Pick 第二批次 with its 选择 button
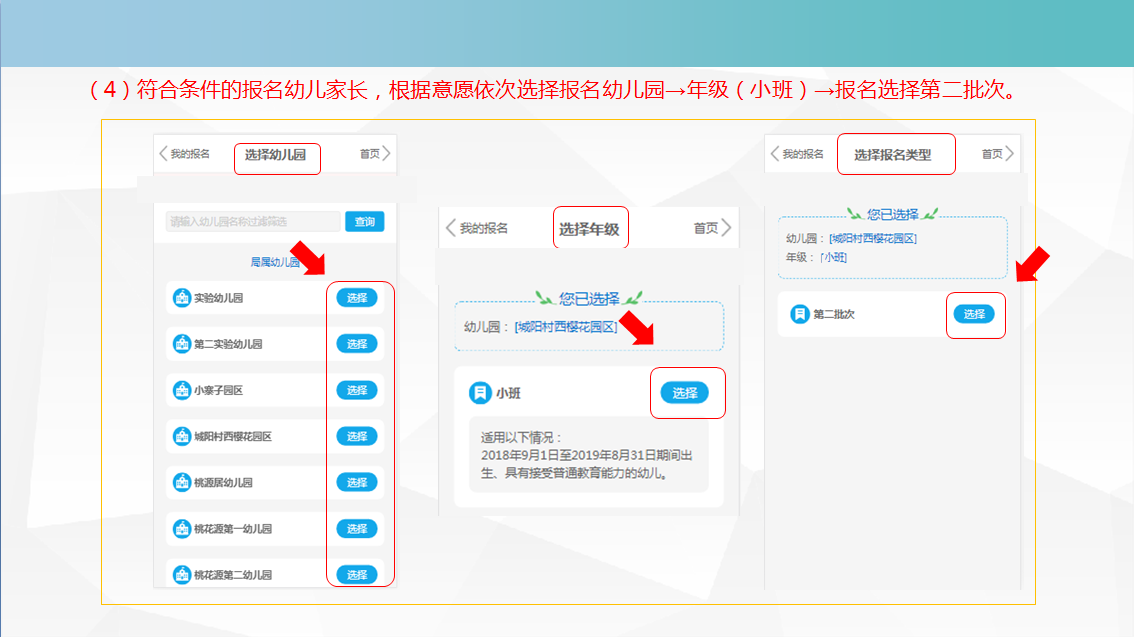The width and height of the screenshot is (1134, 637). tap(974, 314)
